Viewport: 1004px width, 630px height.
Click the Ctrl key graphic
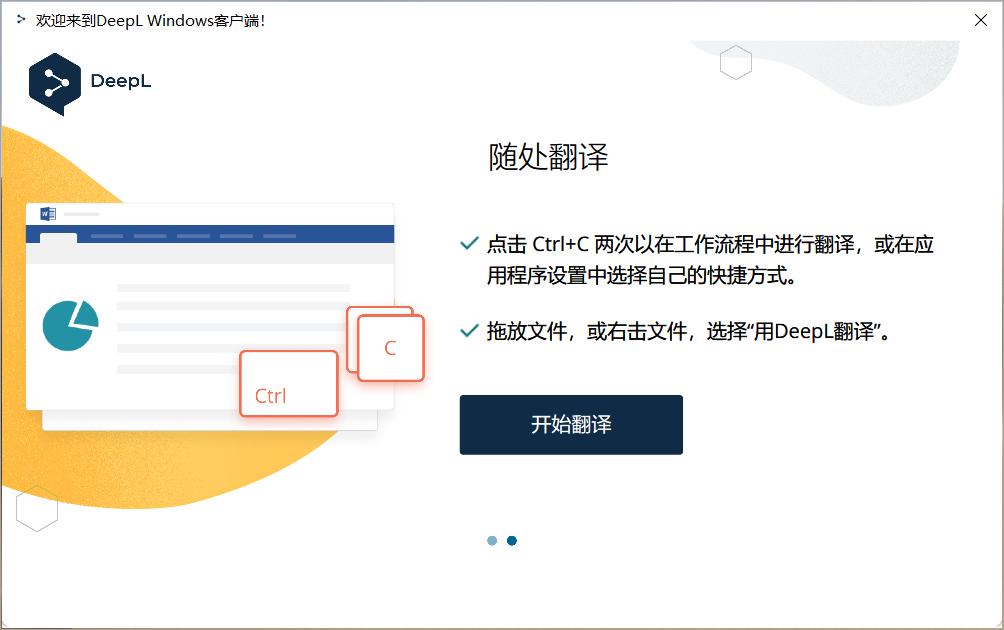[288, 384]
